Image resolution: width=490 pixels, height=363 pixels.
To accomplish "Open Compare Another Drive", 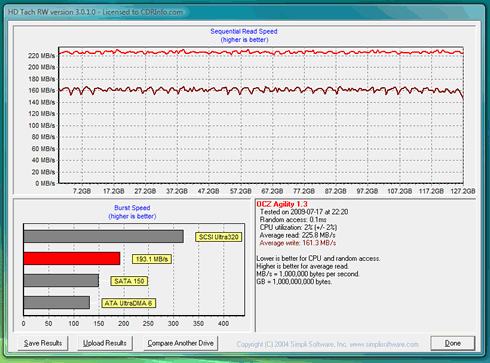I will [180, 343].
